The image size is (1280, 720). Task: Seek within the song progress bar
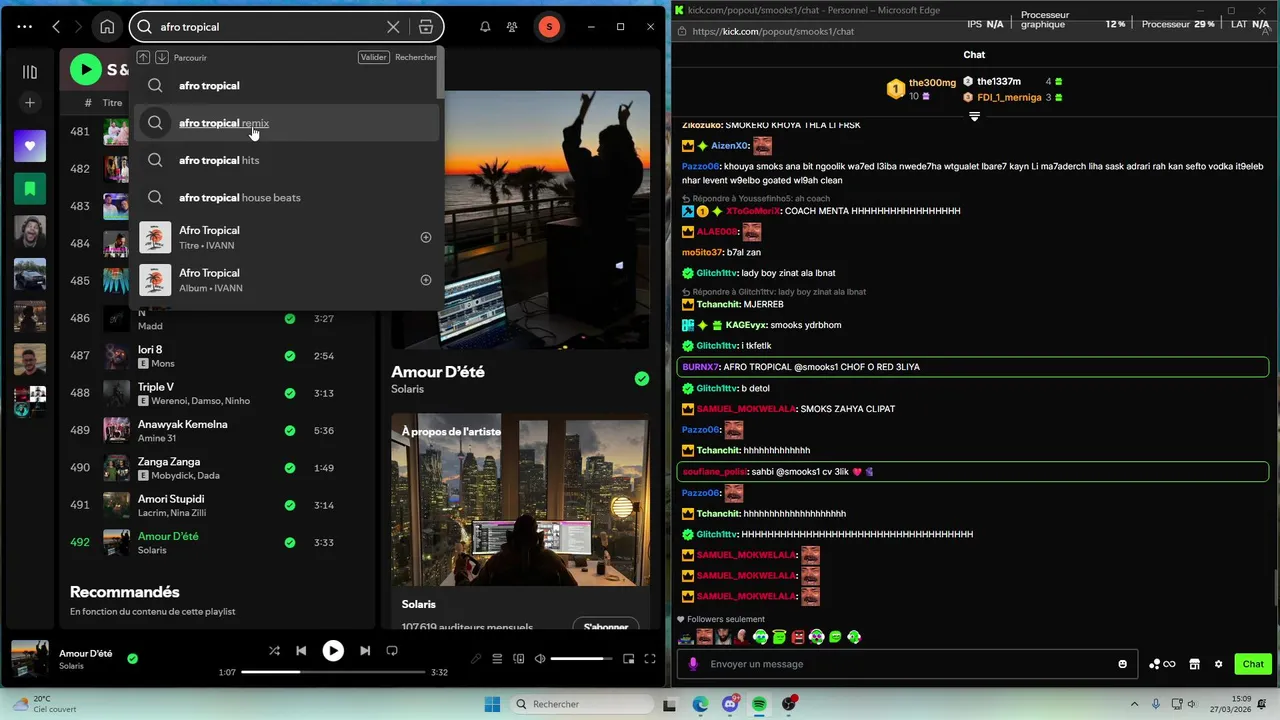[x=333, y=672]
